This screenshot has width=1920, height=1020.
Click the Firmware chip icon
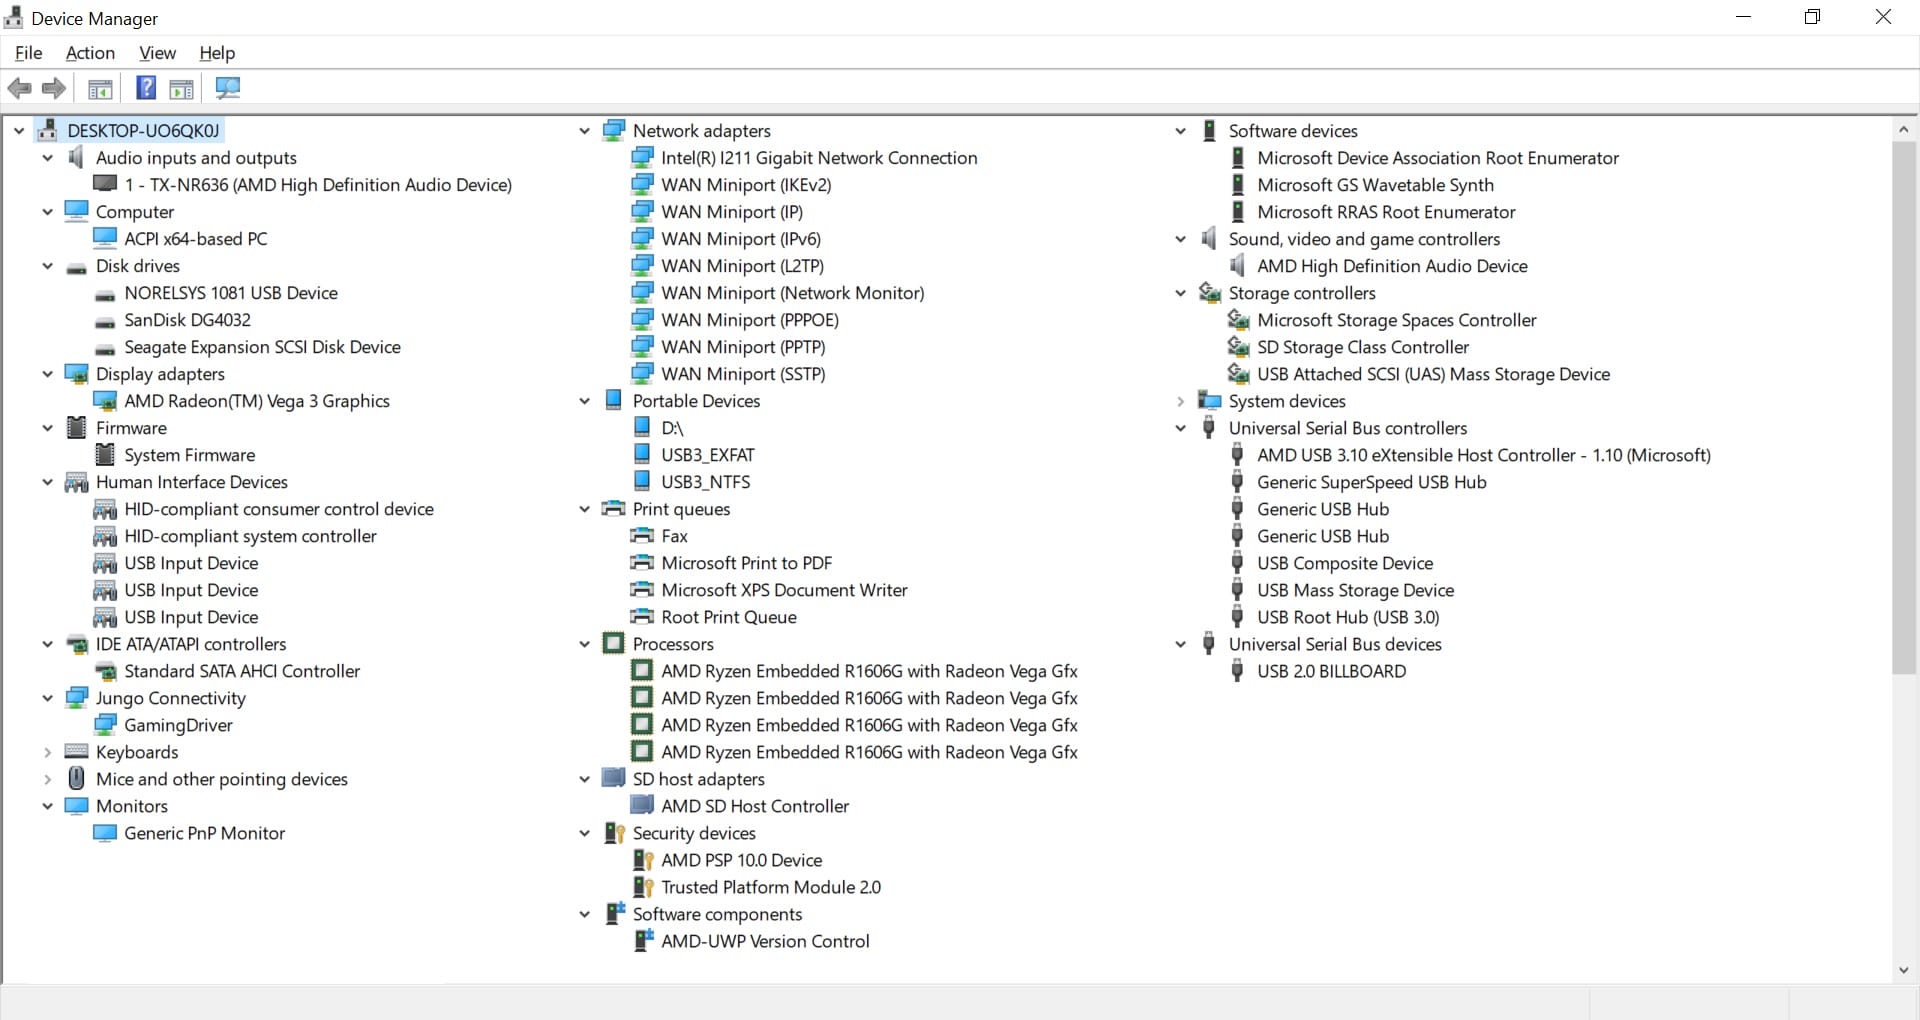click(76, 427)
